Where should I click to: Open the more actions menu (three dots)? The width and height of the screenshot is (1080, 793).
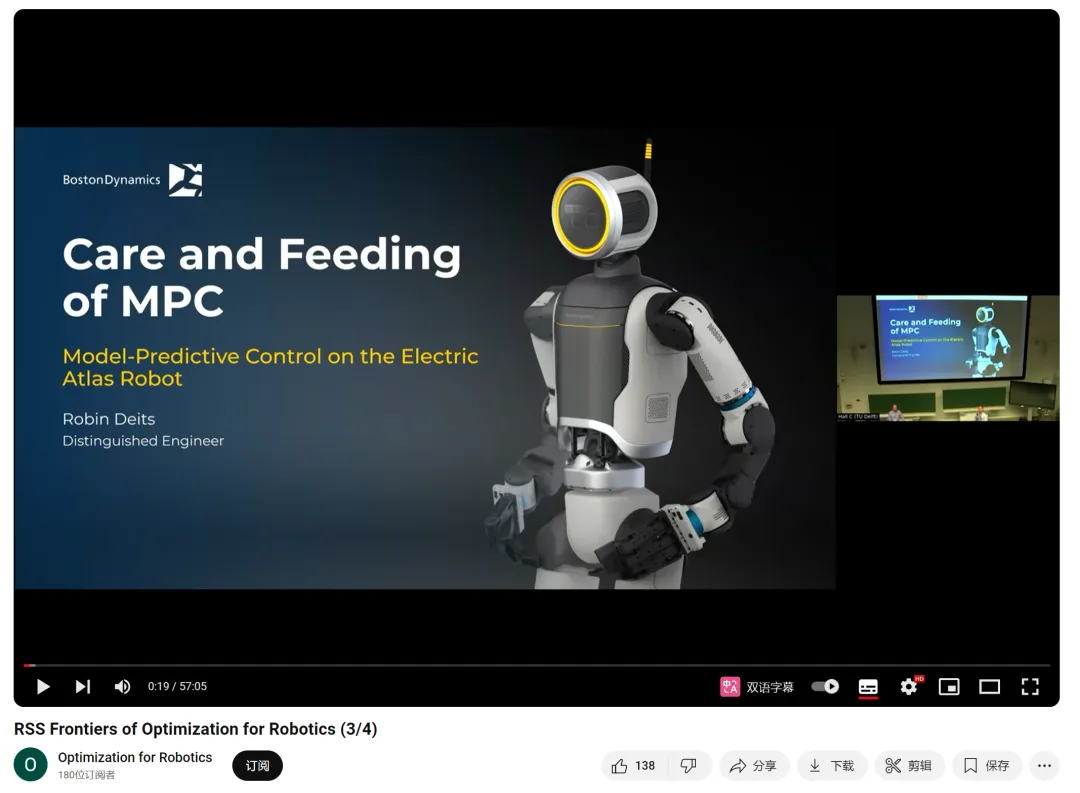tap(1044, 765)
